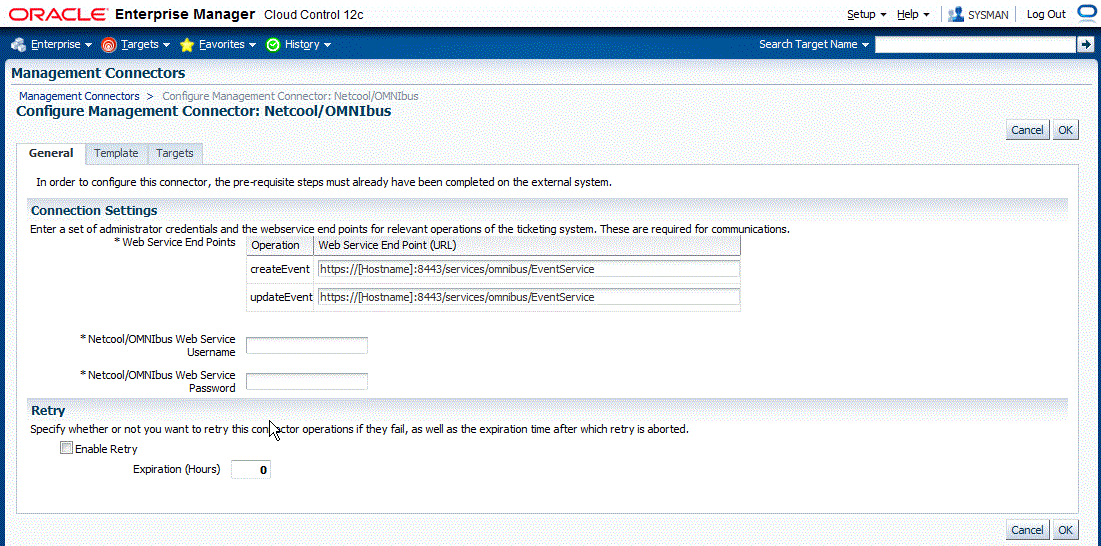
Task: Expand the Setup dropdown
Action: [x=867, y=14]
